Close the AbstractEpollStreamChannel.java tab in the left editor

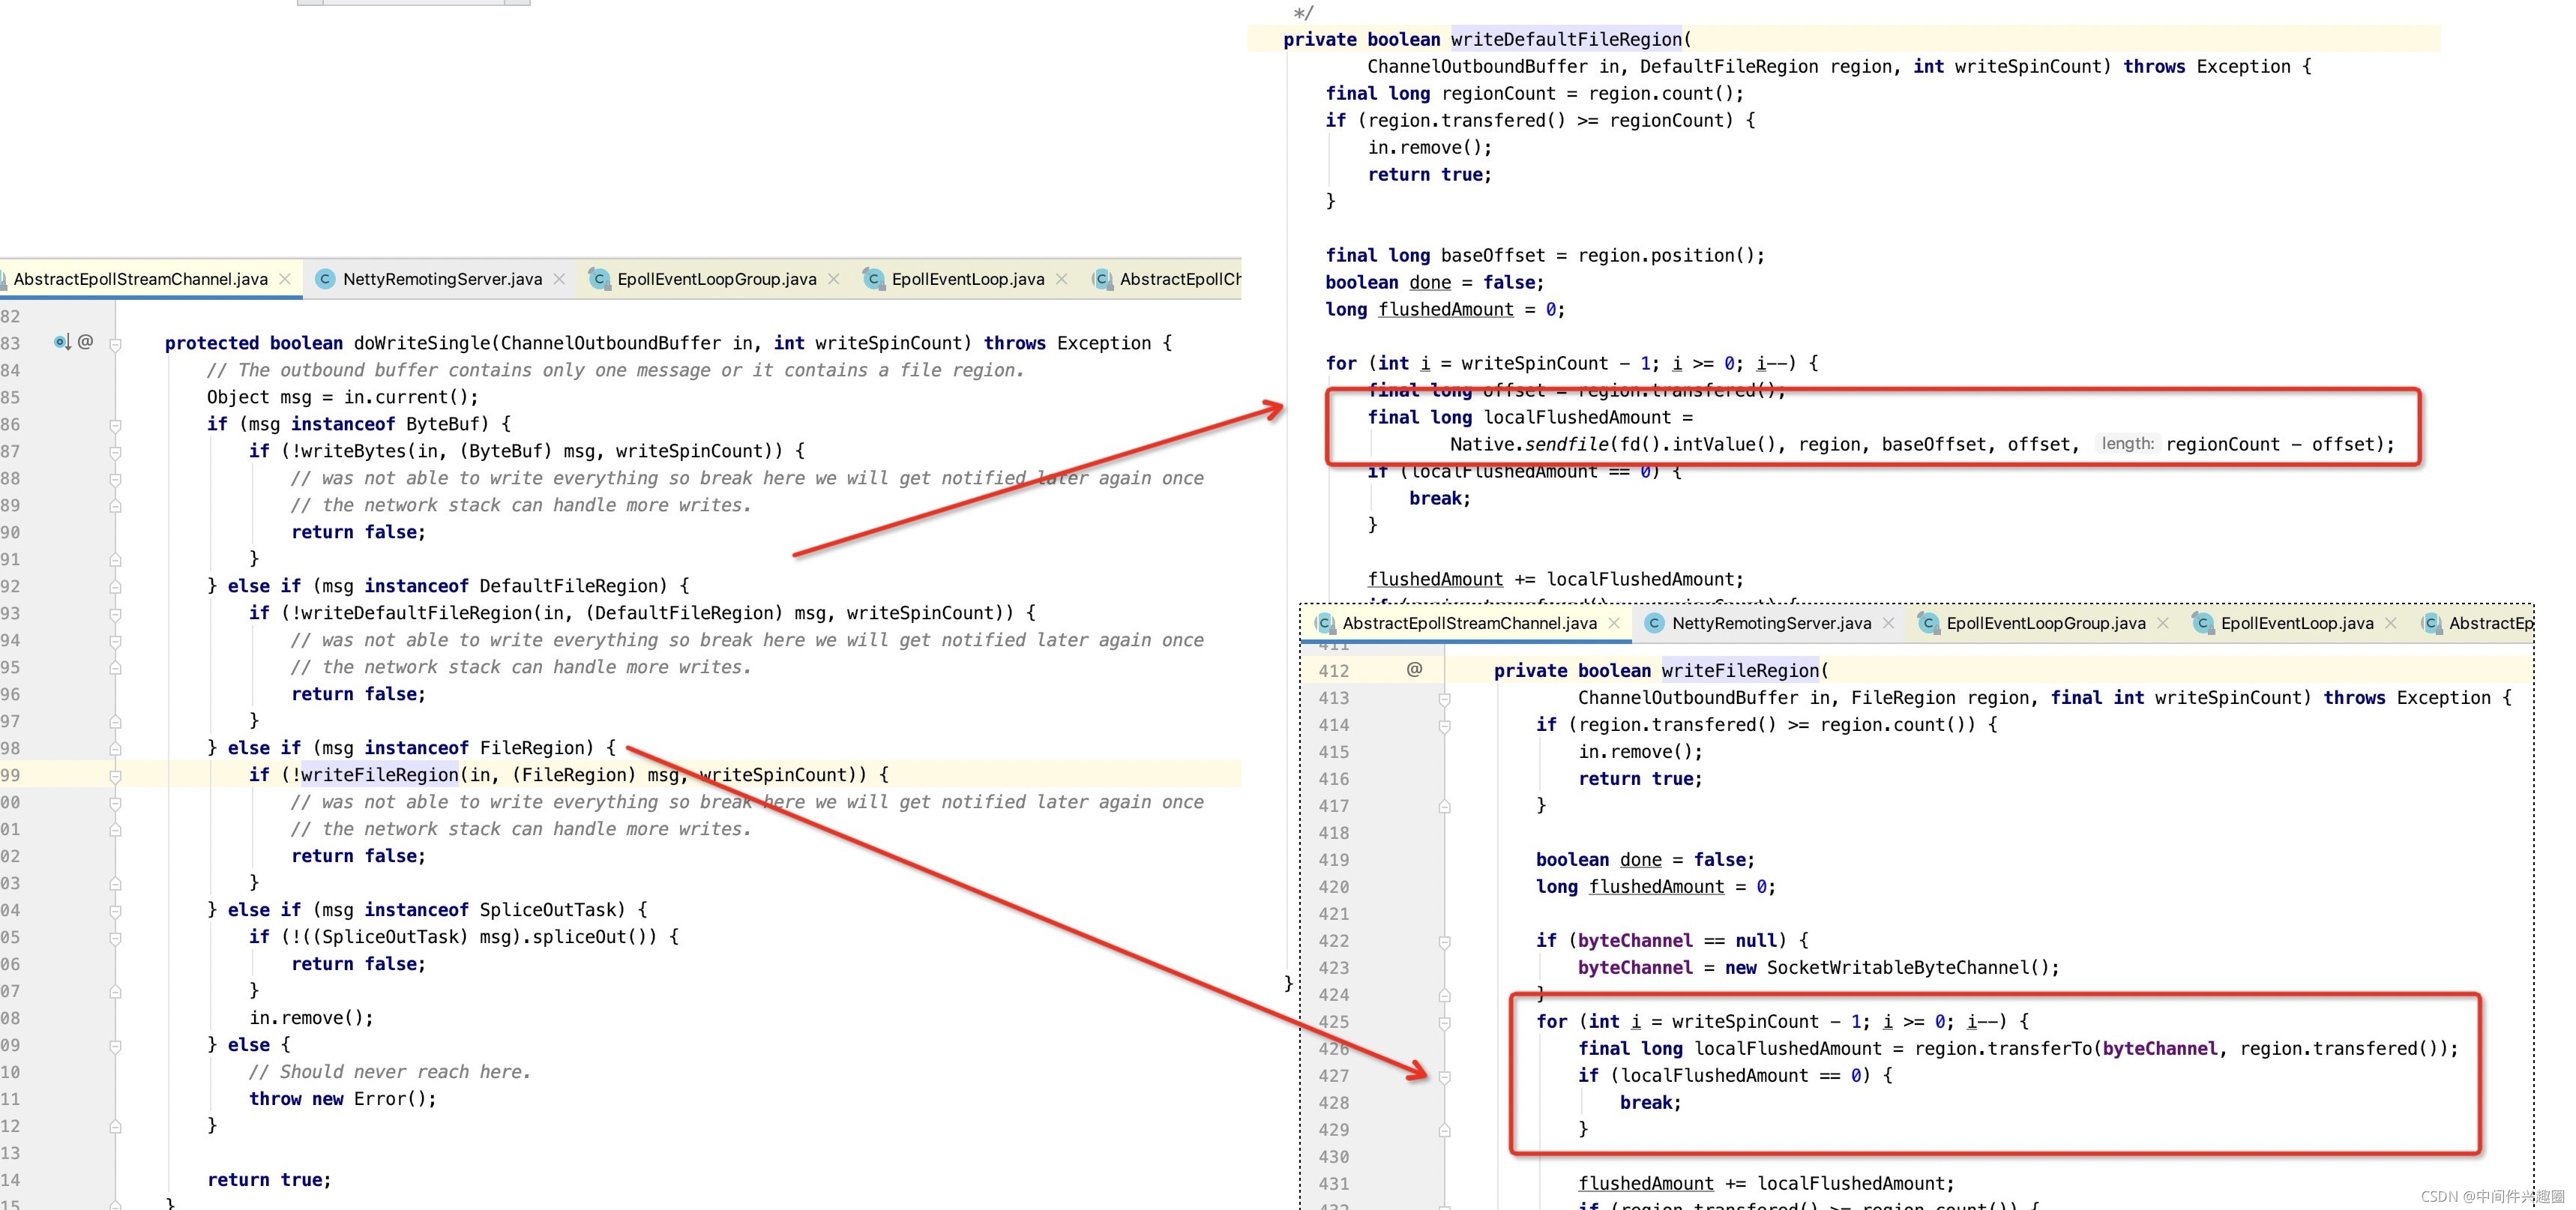(x=285, y=279)
